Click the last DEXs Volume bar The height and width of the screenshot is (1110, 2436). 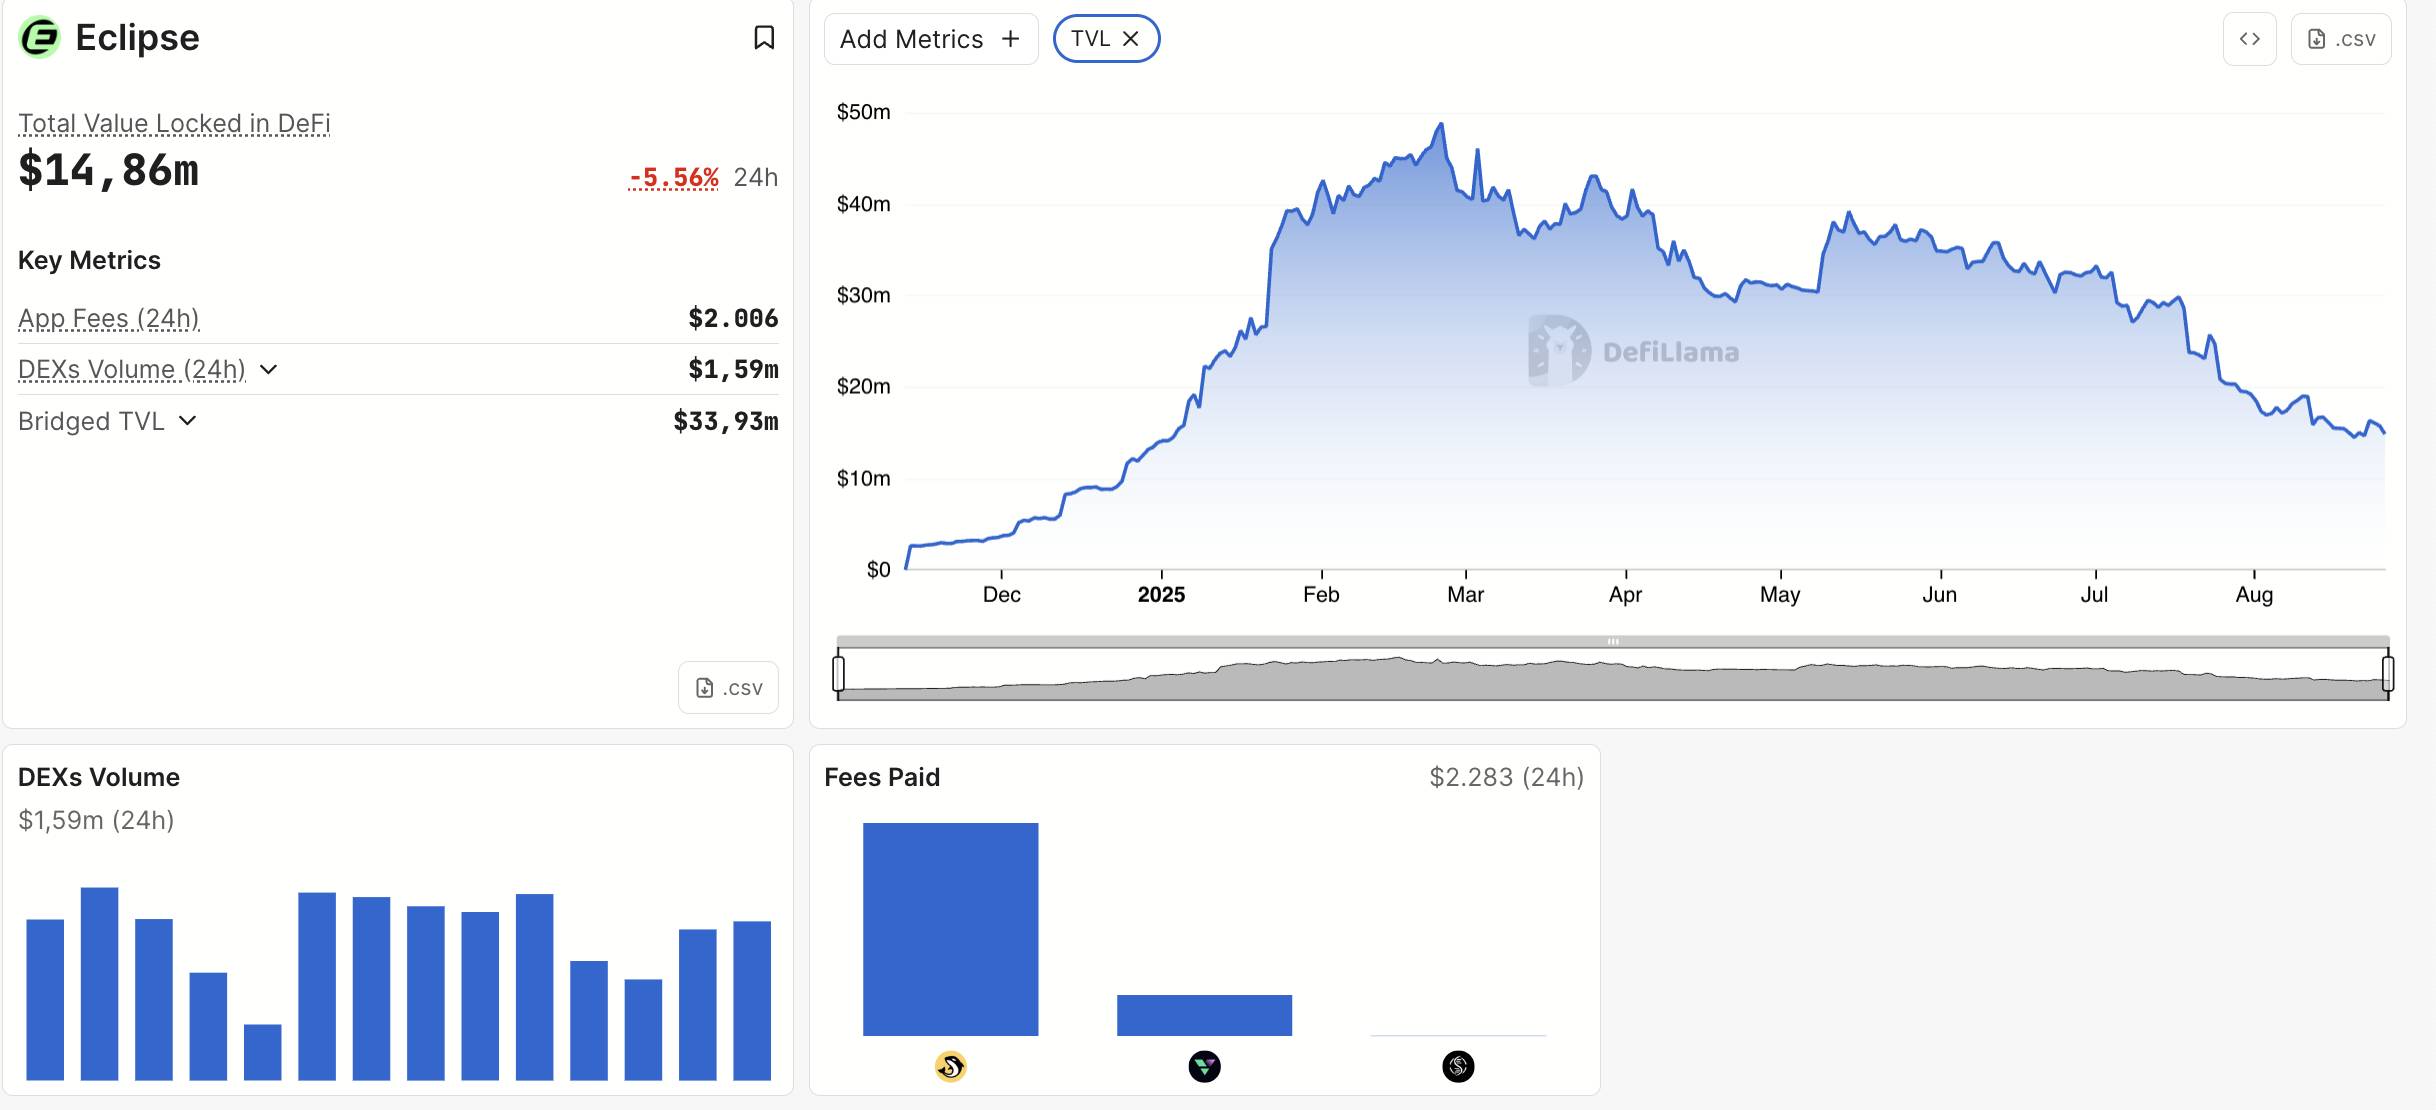pos(752,1000)
